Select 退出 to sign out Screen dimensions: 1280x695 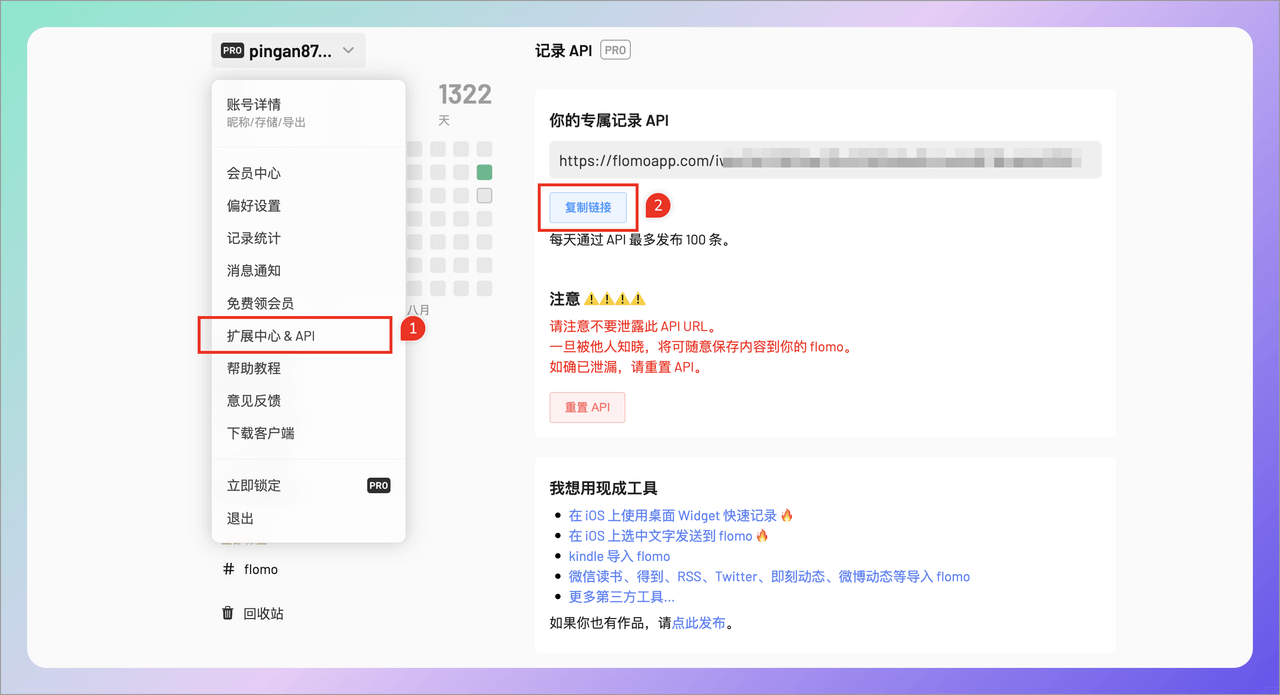coord(239,518)
